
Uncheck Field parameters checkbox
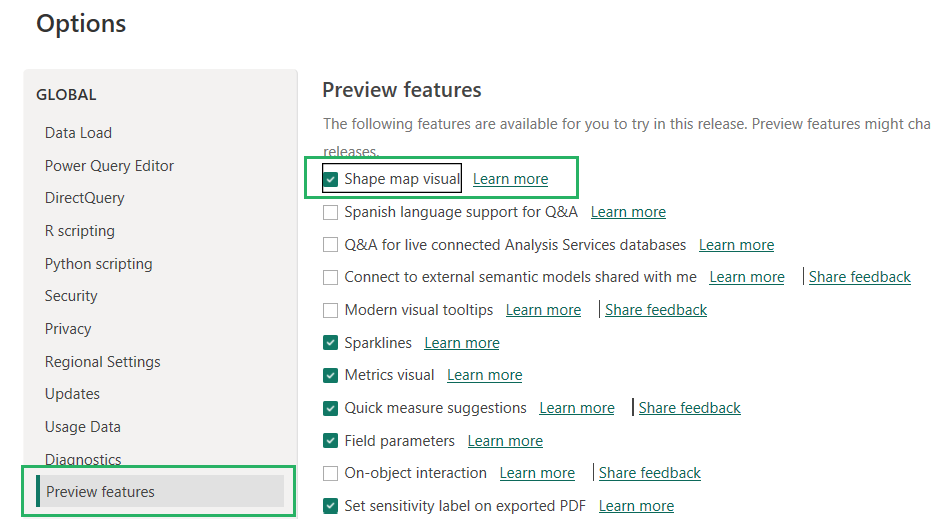click(331, 441)
